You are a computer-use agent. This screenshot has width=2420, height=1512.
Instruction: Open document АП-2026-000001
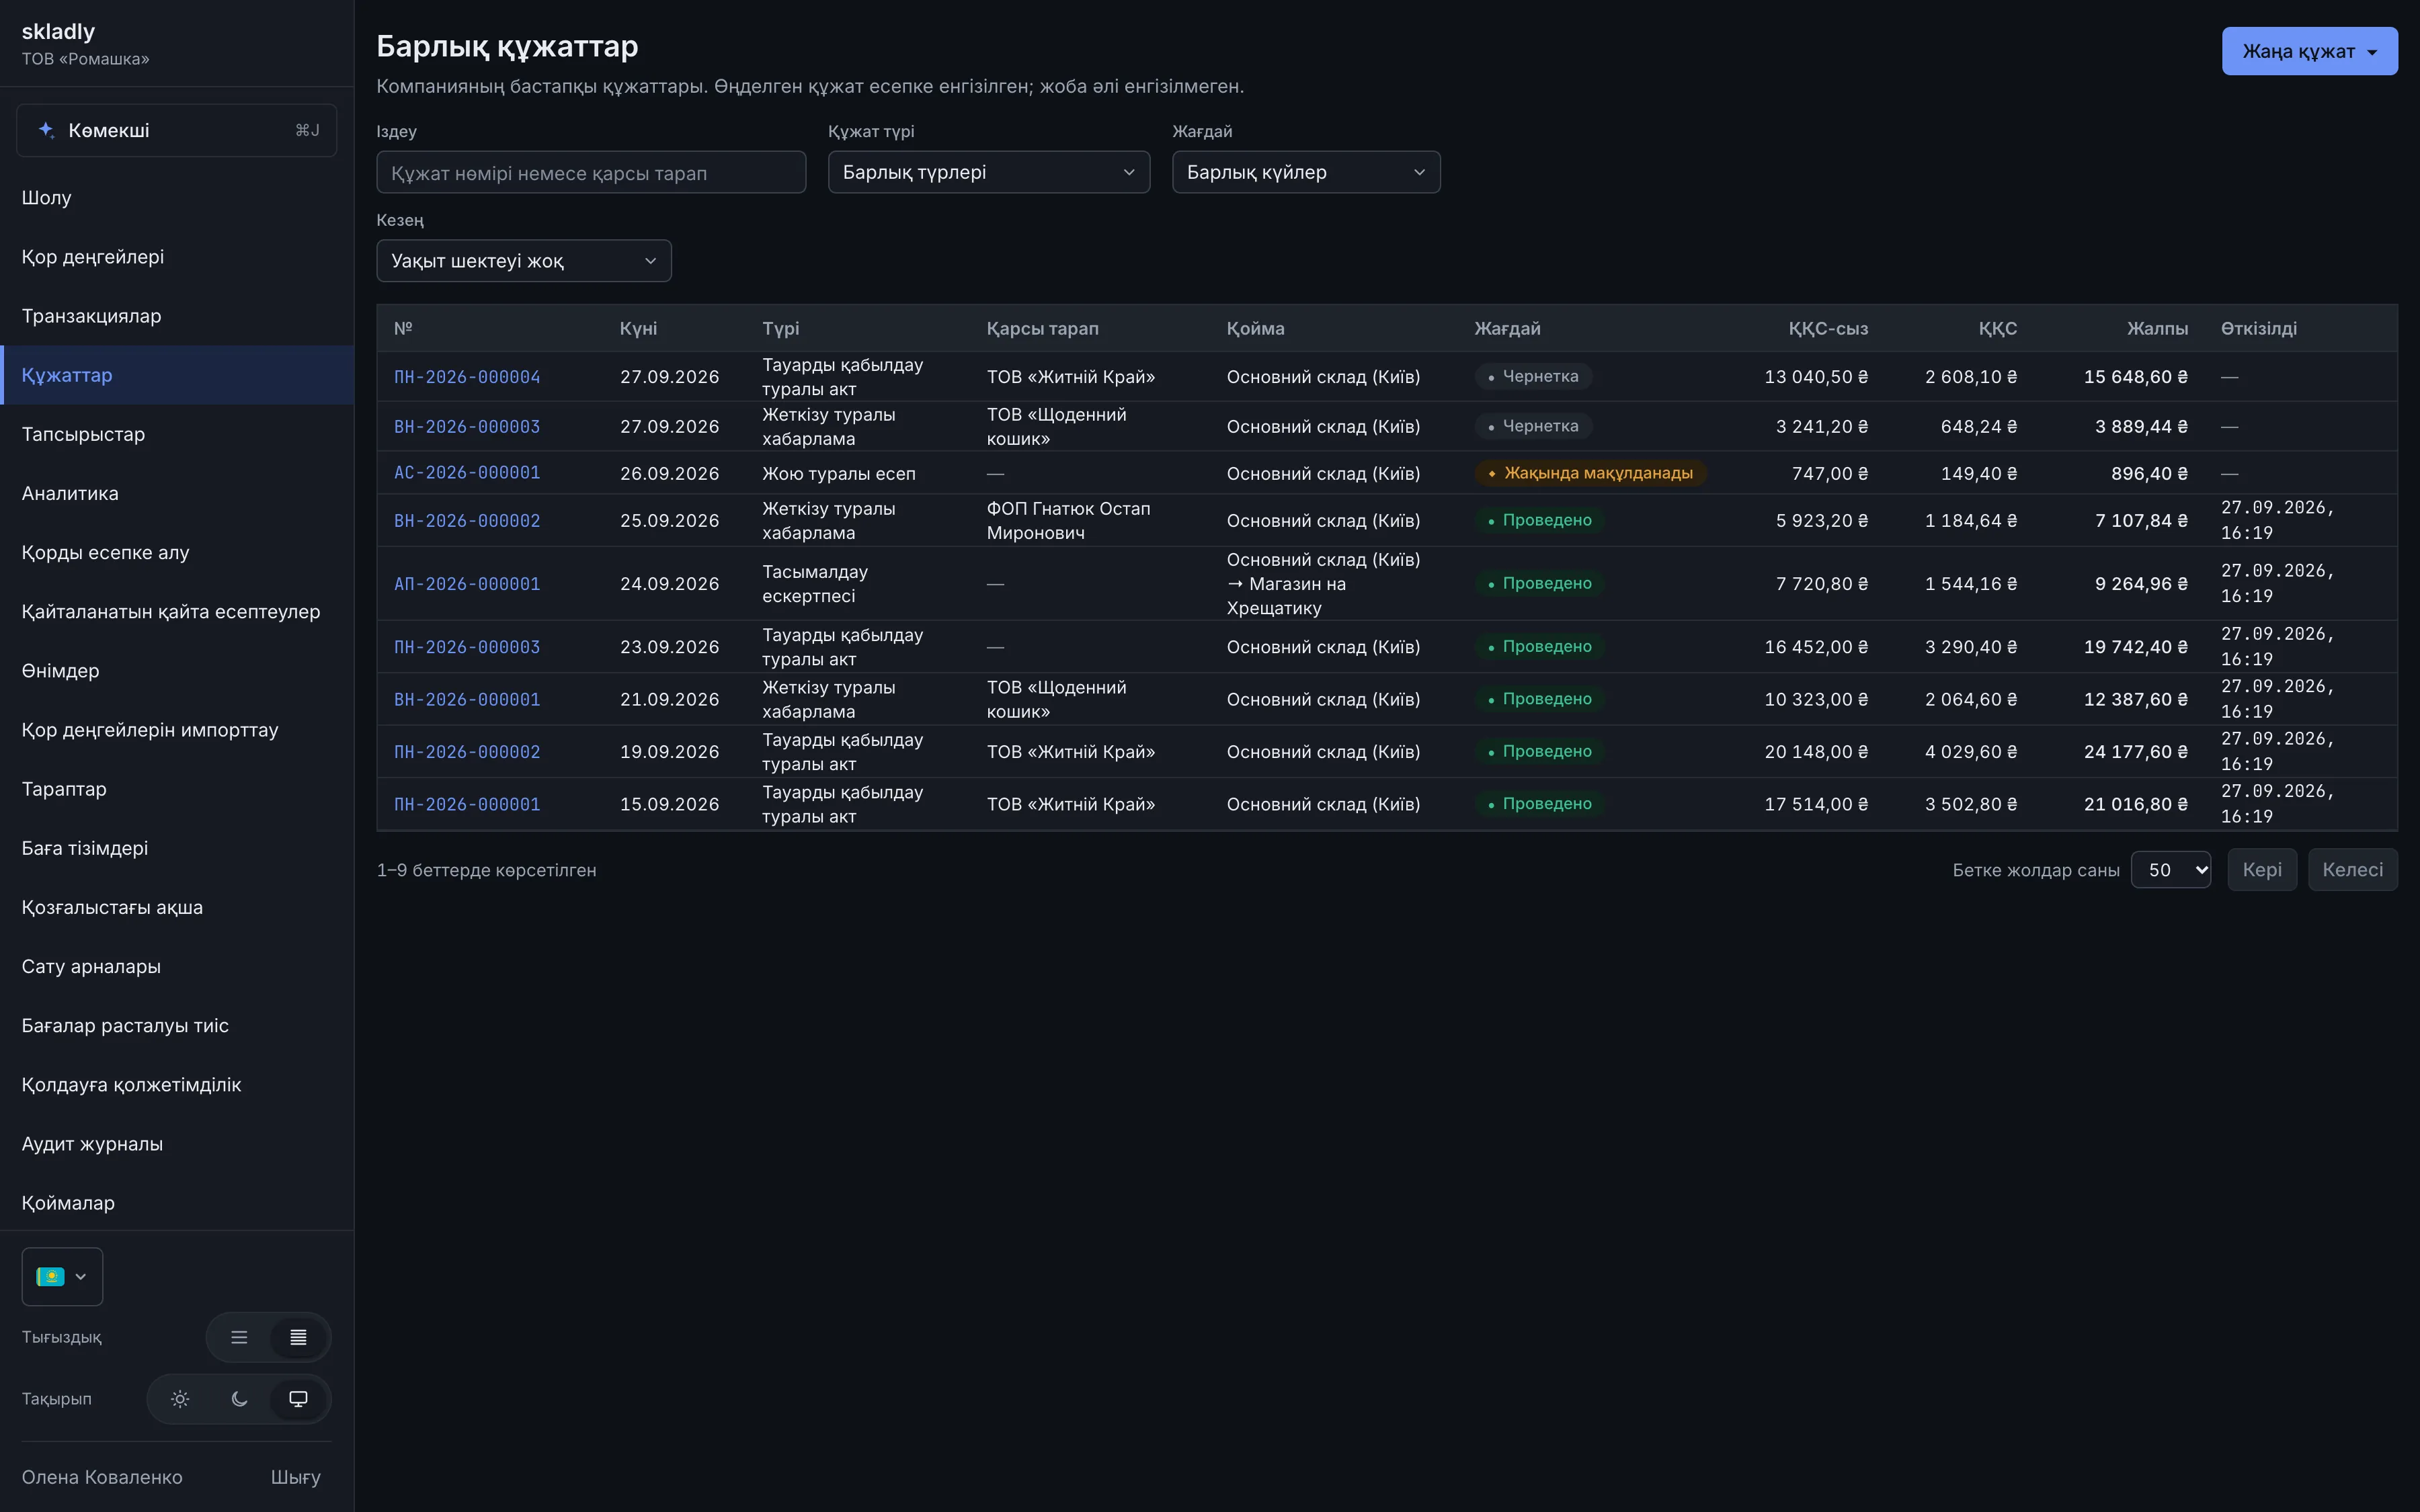tap(467, 584)
